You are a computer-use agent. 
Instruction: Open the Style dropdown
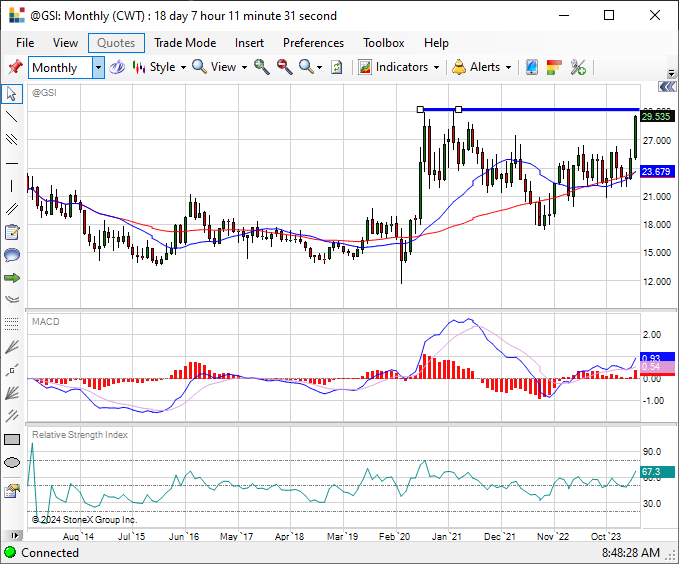point(159,67)
